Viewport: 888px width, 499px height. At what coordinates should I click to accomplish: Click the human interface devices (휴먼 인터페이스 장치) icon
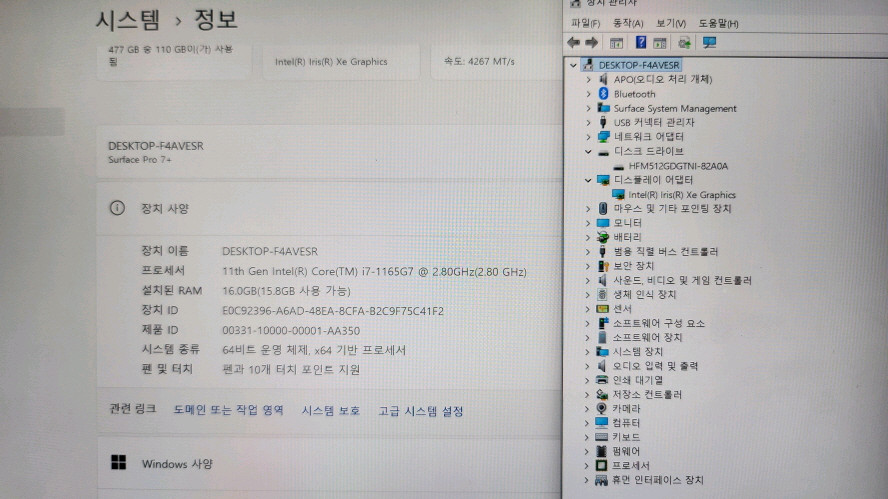601,480
